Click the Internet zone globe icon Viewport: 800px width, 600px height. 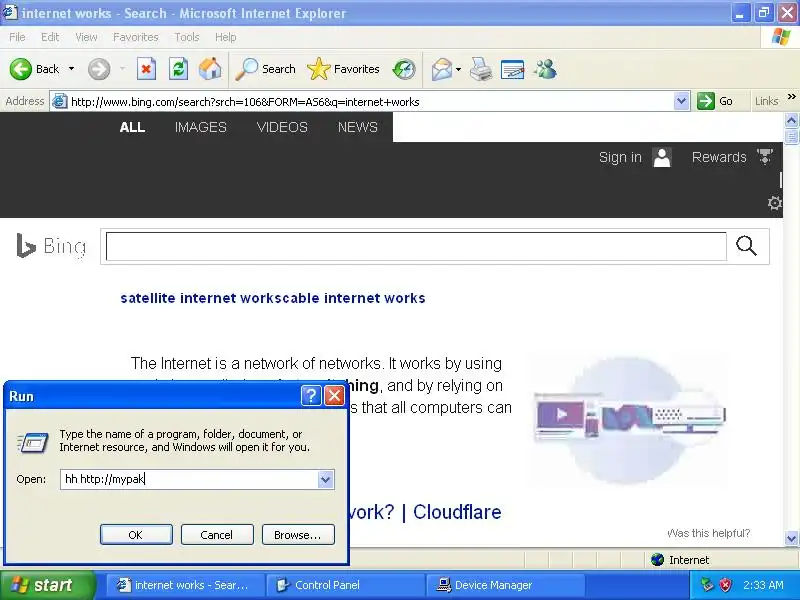click(657, 560)
